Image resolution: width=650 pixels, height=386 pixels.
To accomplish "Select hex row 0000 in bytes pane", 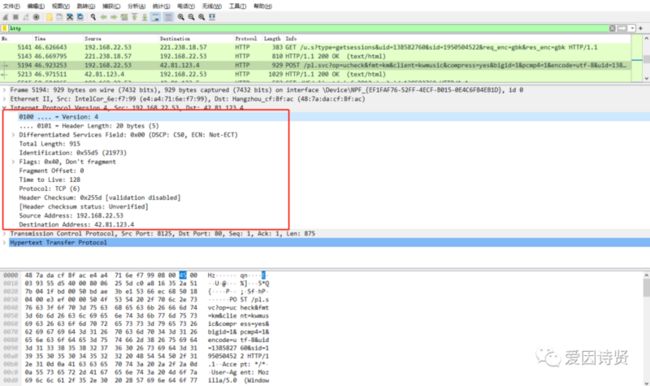I will tap(137, 275).
